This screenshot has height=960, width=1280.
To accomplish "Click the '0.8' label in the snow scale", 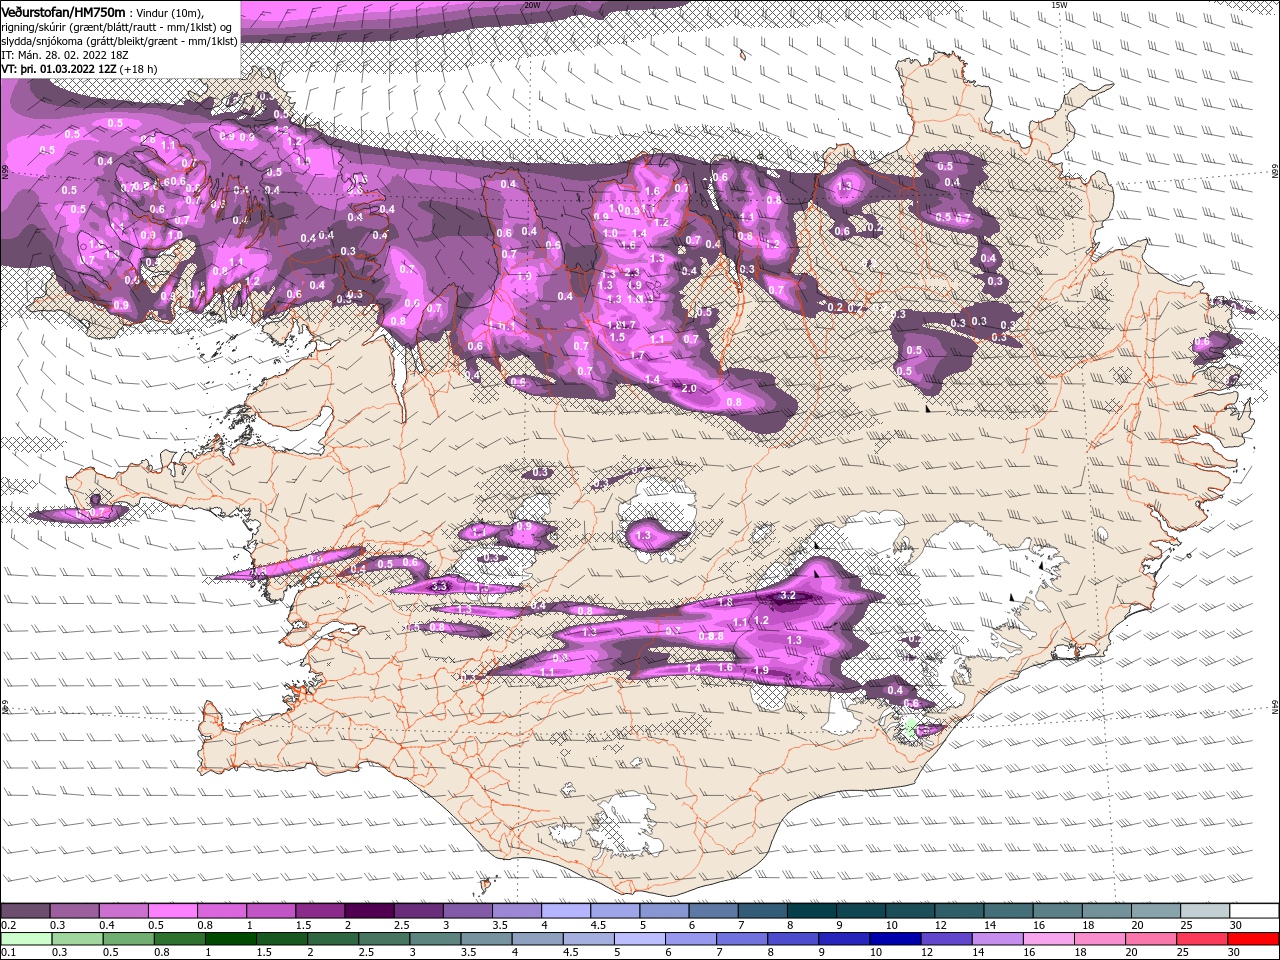I will [205, 926].
